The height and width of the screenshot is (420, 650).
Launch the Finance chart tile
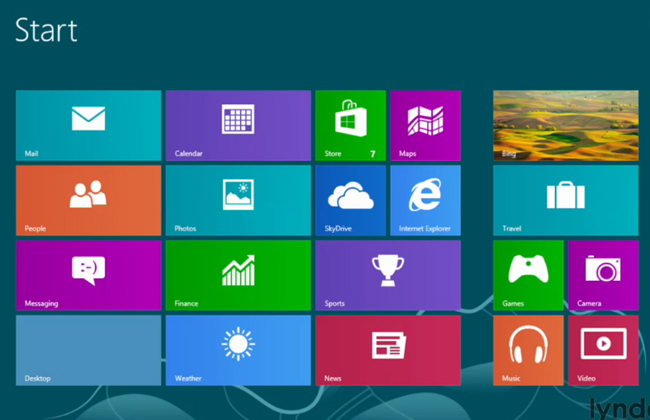pos(238,275)
